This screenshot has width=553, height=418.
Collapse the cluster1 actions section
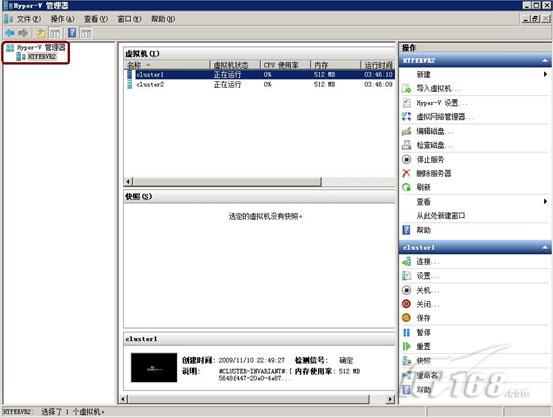545,248
